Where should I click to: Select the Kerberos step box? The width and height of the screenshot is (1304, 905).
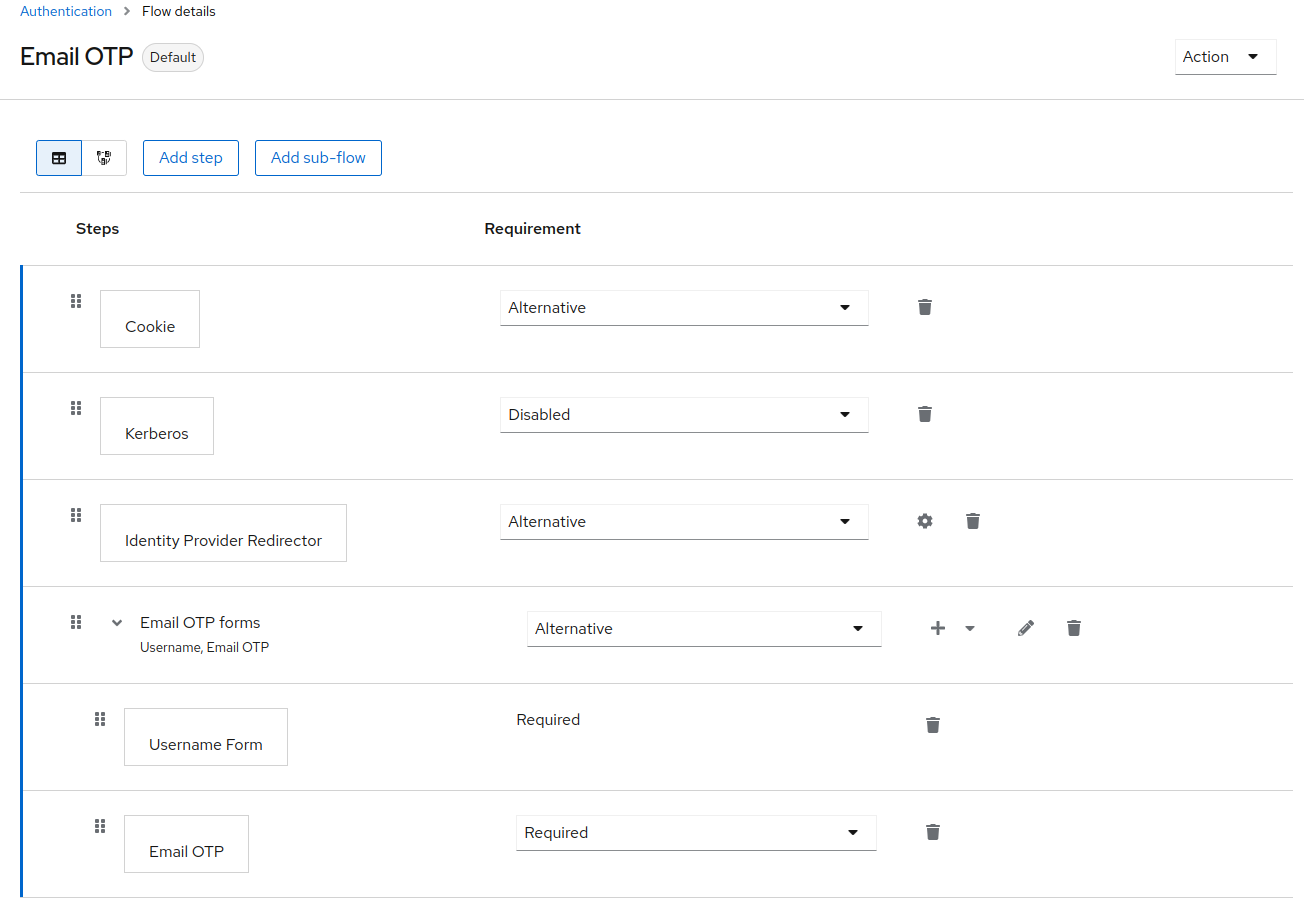pyautogui.click(x=157, y=426)
